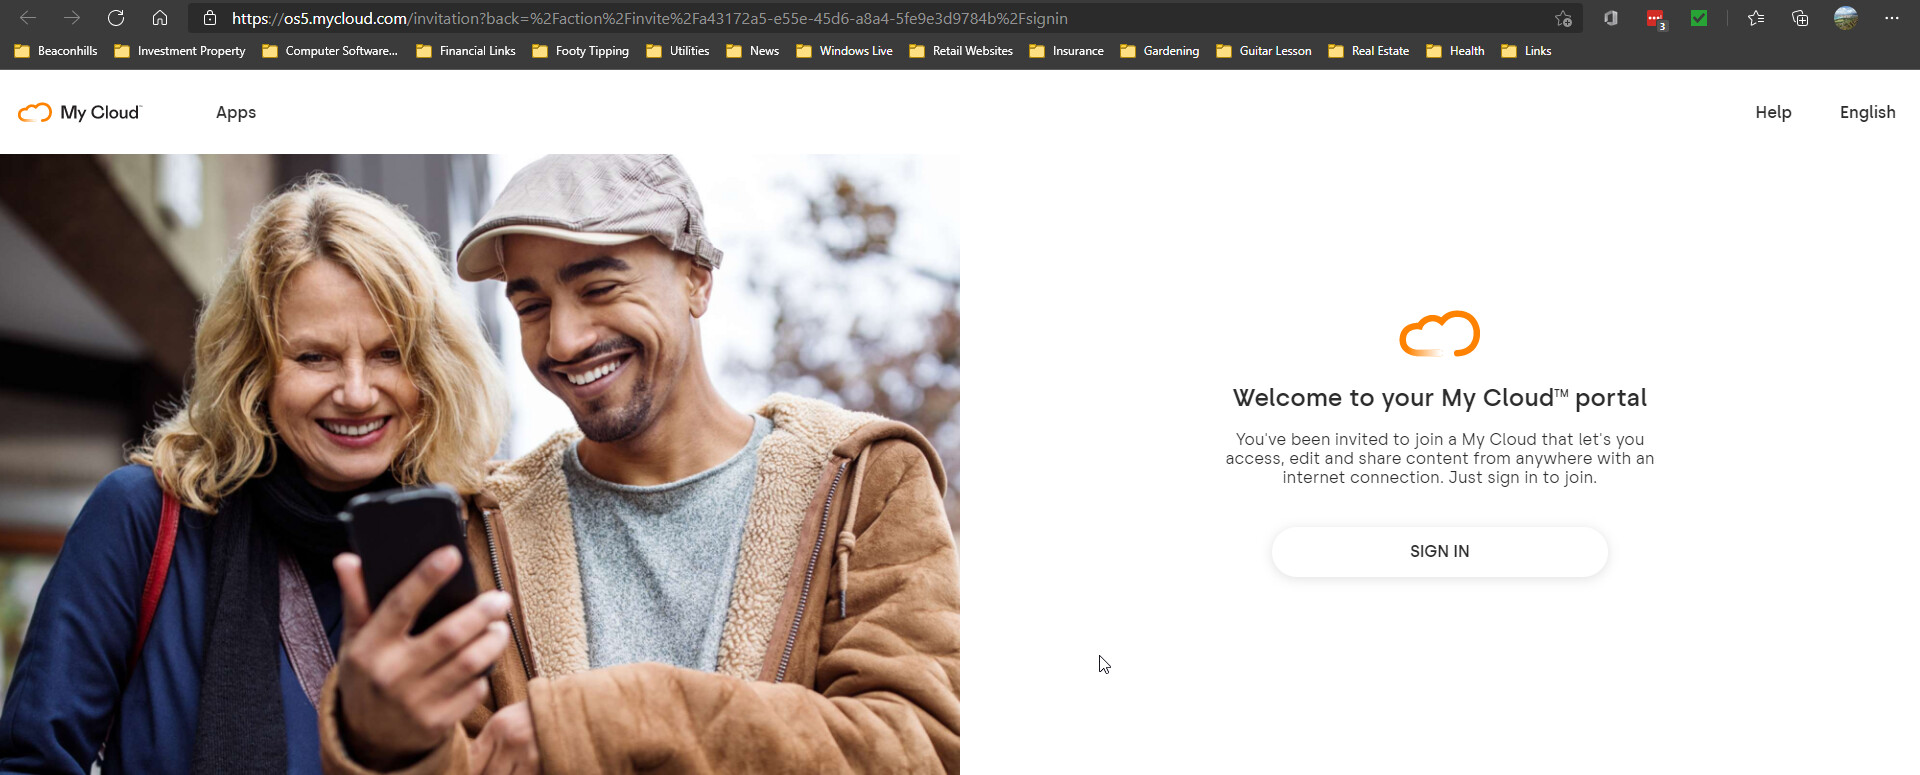Open the Guitar Lesson bookmark folder

(1264, 51)
